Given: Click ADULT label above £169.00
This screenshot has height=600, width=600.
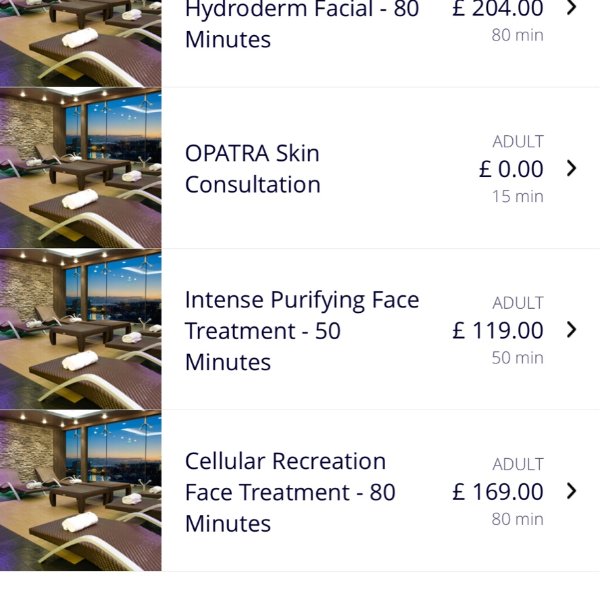Looking at the screenshot, I should [517, 464].
